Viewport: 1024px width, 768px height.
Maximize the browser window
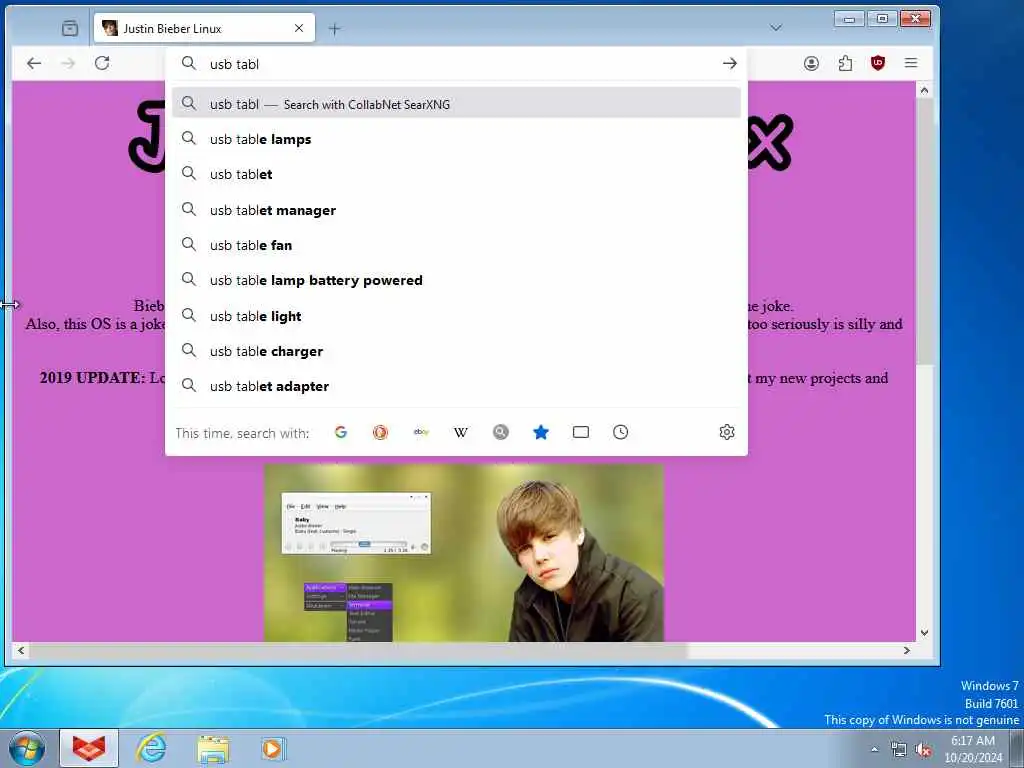coord(882,19)
